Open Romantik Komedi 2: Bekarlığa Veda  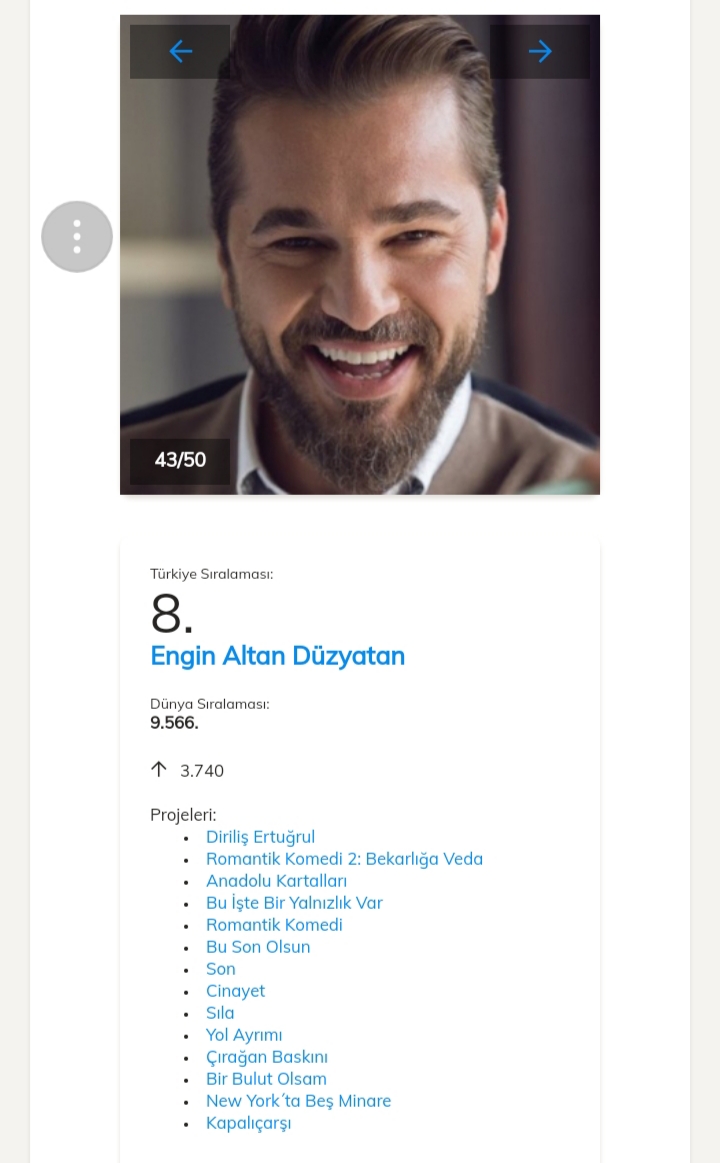(x=344, y=859)
